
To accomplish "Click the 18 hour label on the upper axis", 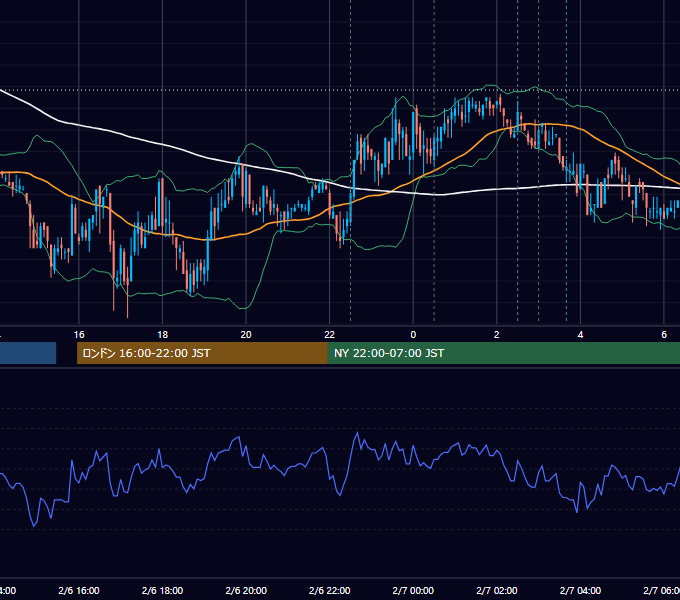I will click(x=162, y=335).
